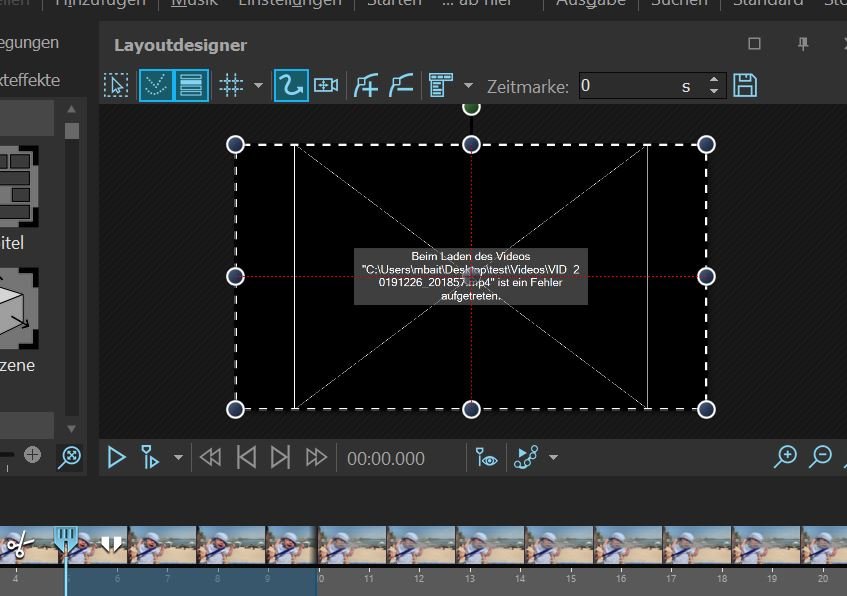Jump to the previous frame
The height and width of the screenshot is (596, 847).
246,458
